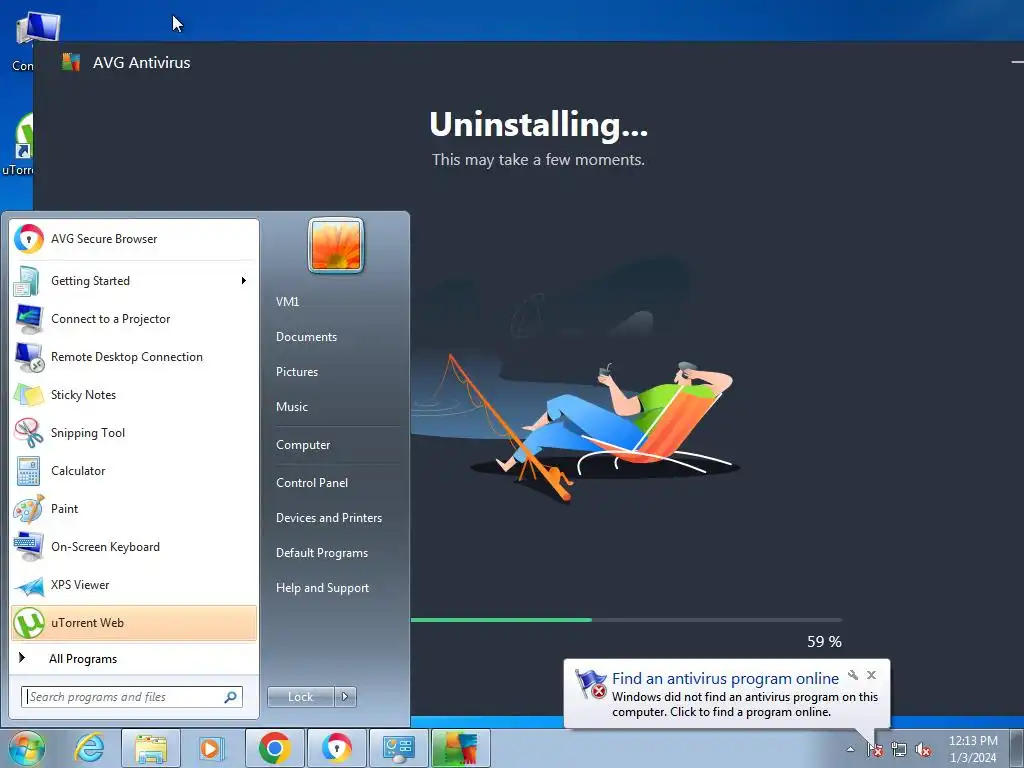Open the Sticky Notes icon
Image resolution: width=1024 pixels, height=768 pixels.
(x=28, y=395)
